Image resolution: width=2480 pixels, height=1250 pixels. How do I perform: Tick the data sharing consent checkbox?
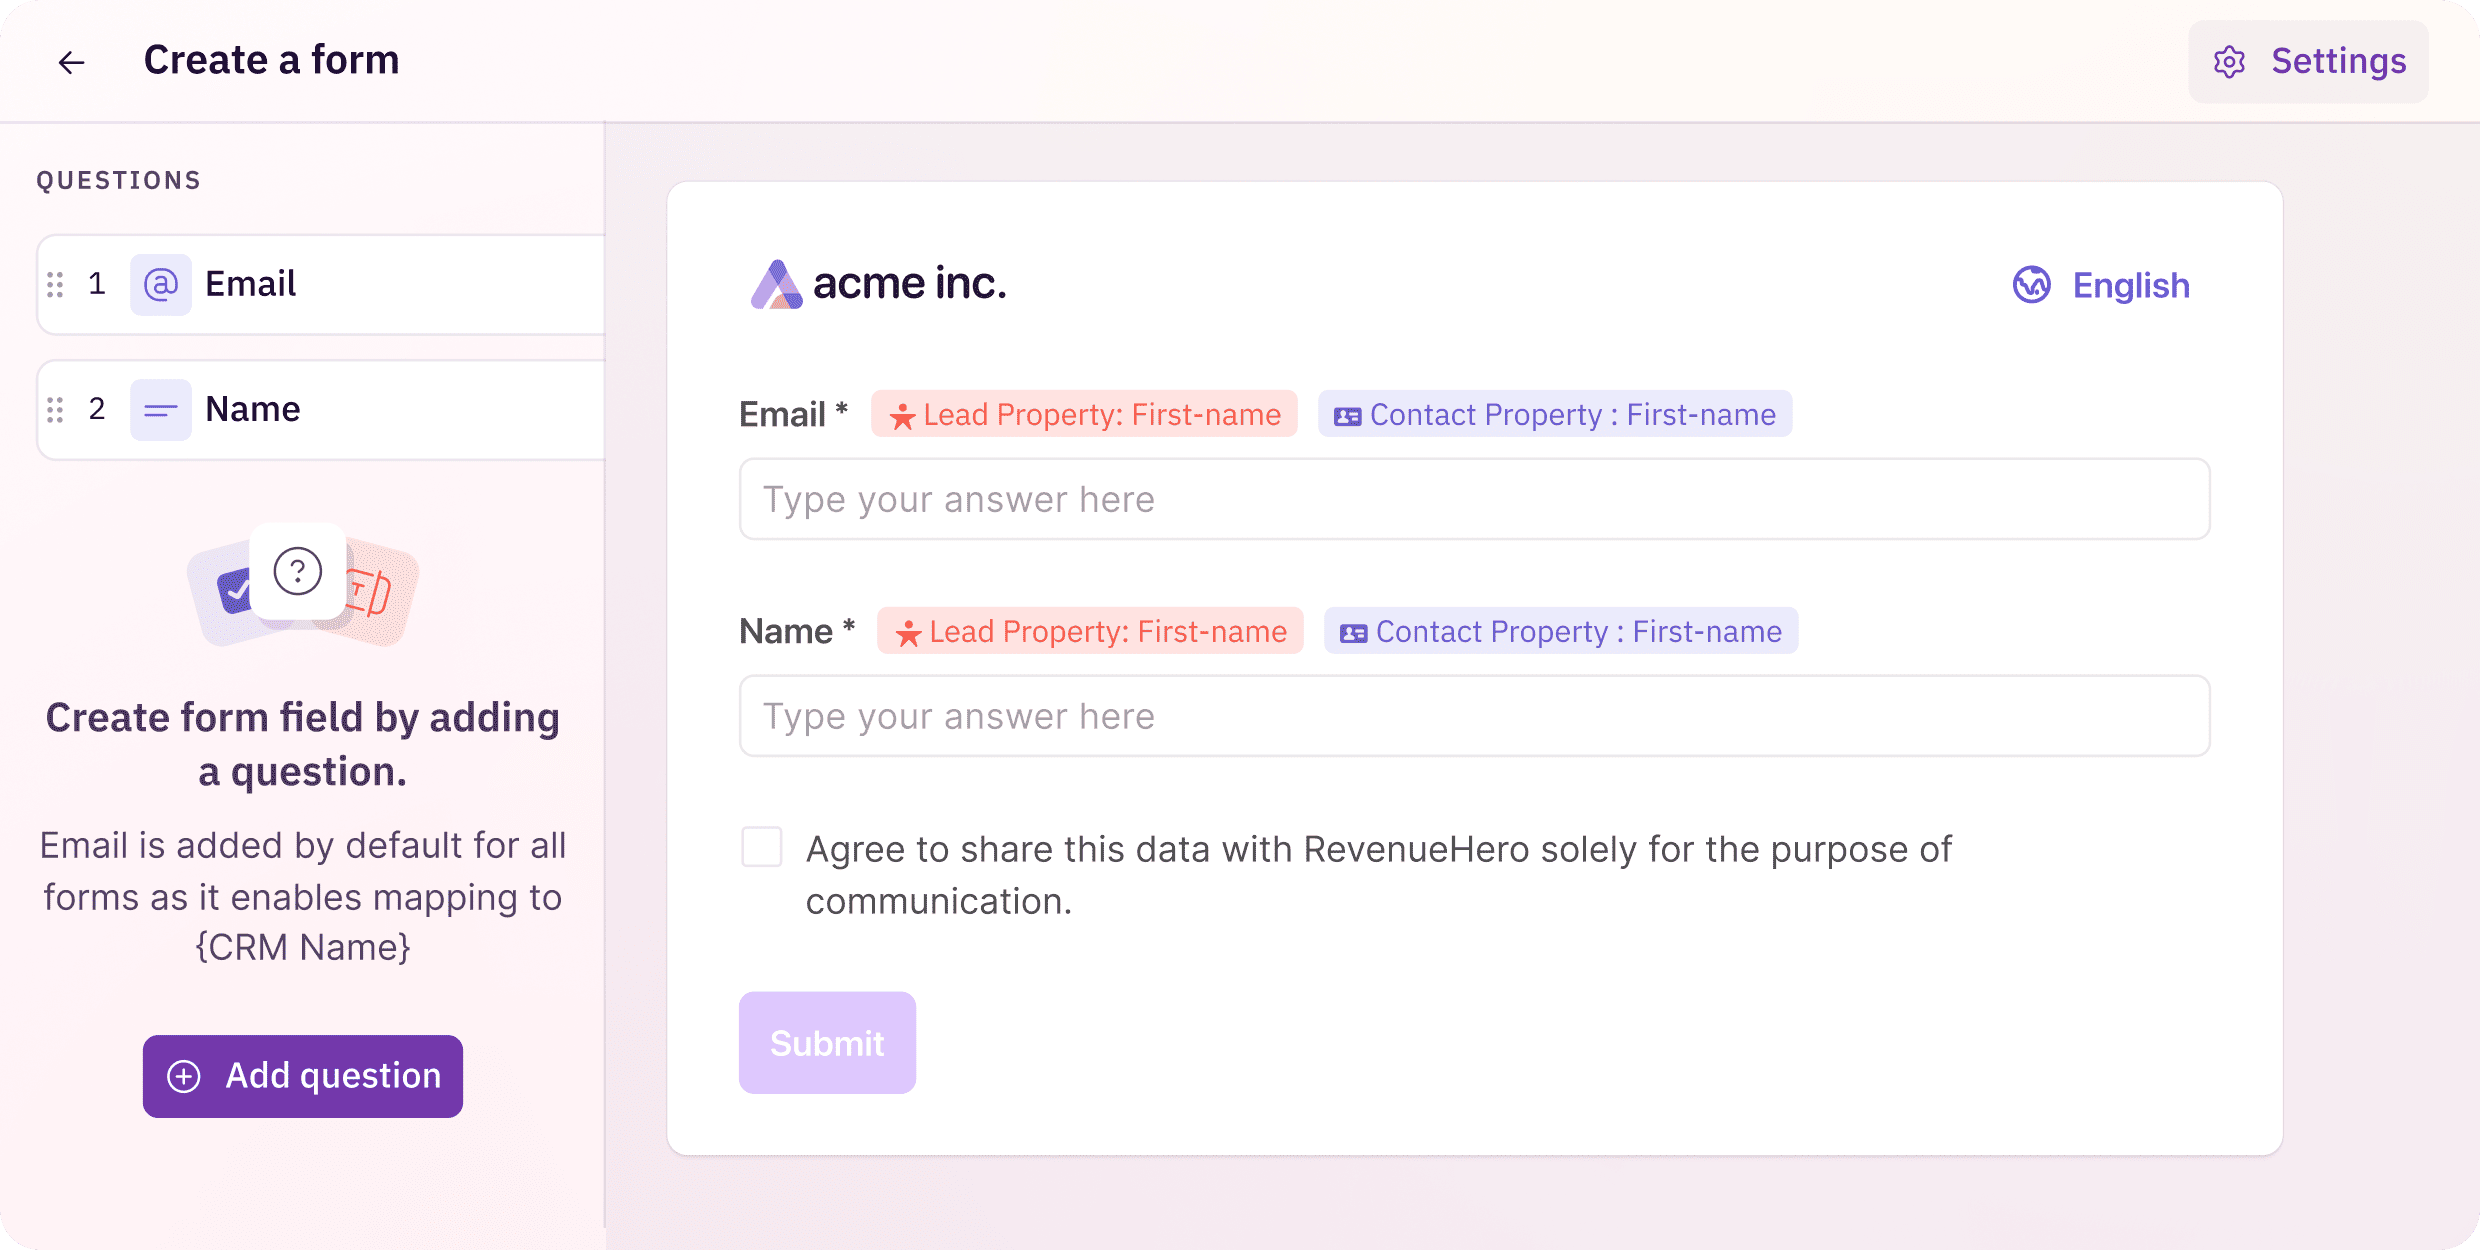762,847
